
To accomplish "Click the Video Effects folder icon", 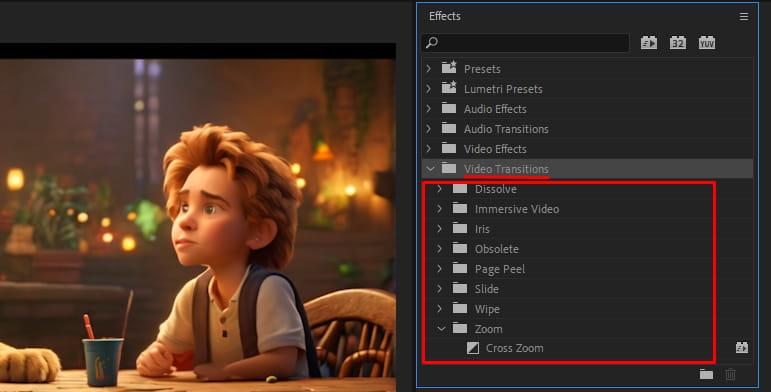I will coord(449,148).
